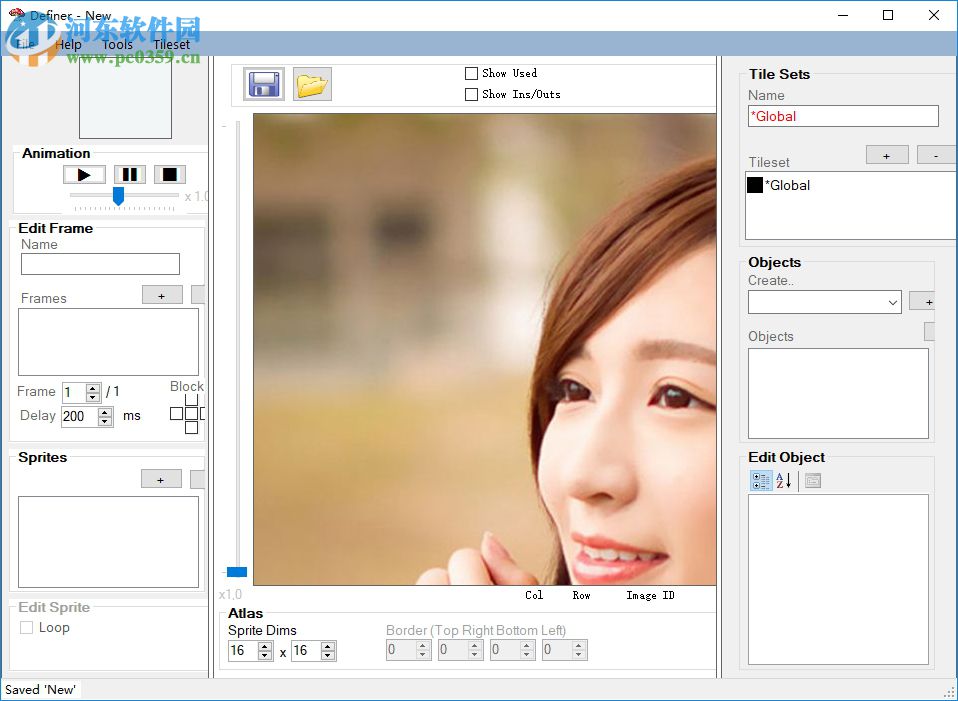The width and height of the screenshot is (958, 701).
Task: Save the file using the floppy disk icon
Action: point(263,84)
